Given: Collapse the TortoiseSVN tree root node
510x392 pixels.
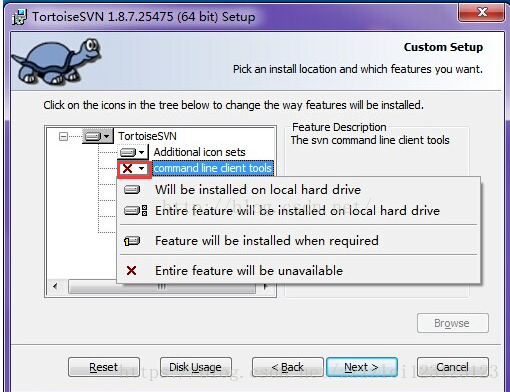Looking at the screenshot, I should [x=63, y=136].
